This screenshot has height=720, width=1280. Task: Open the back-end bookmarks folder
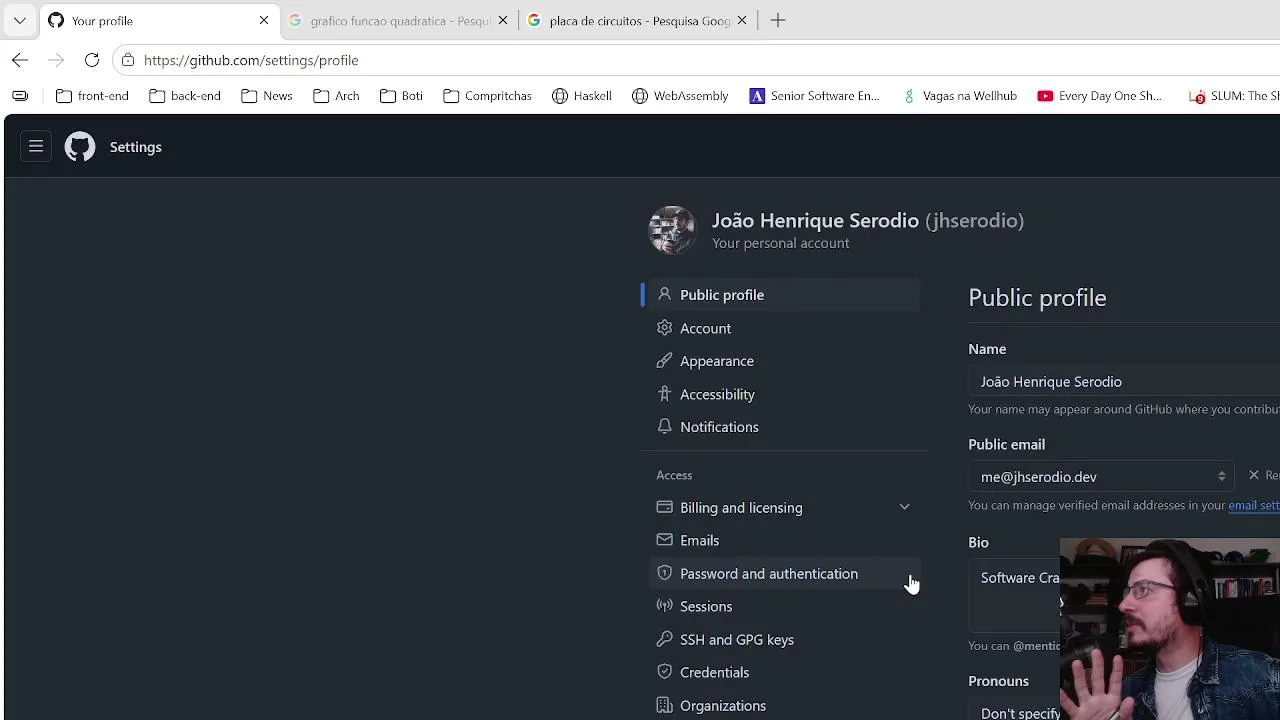185,96
